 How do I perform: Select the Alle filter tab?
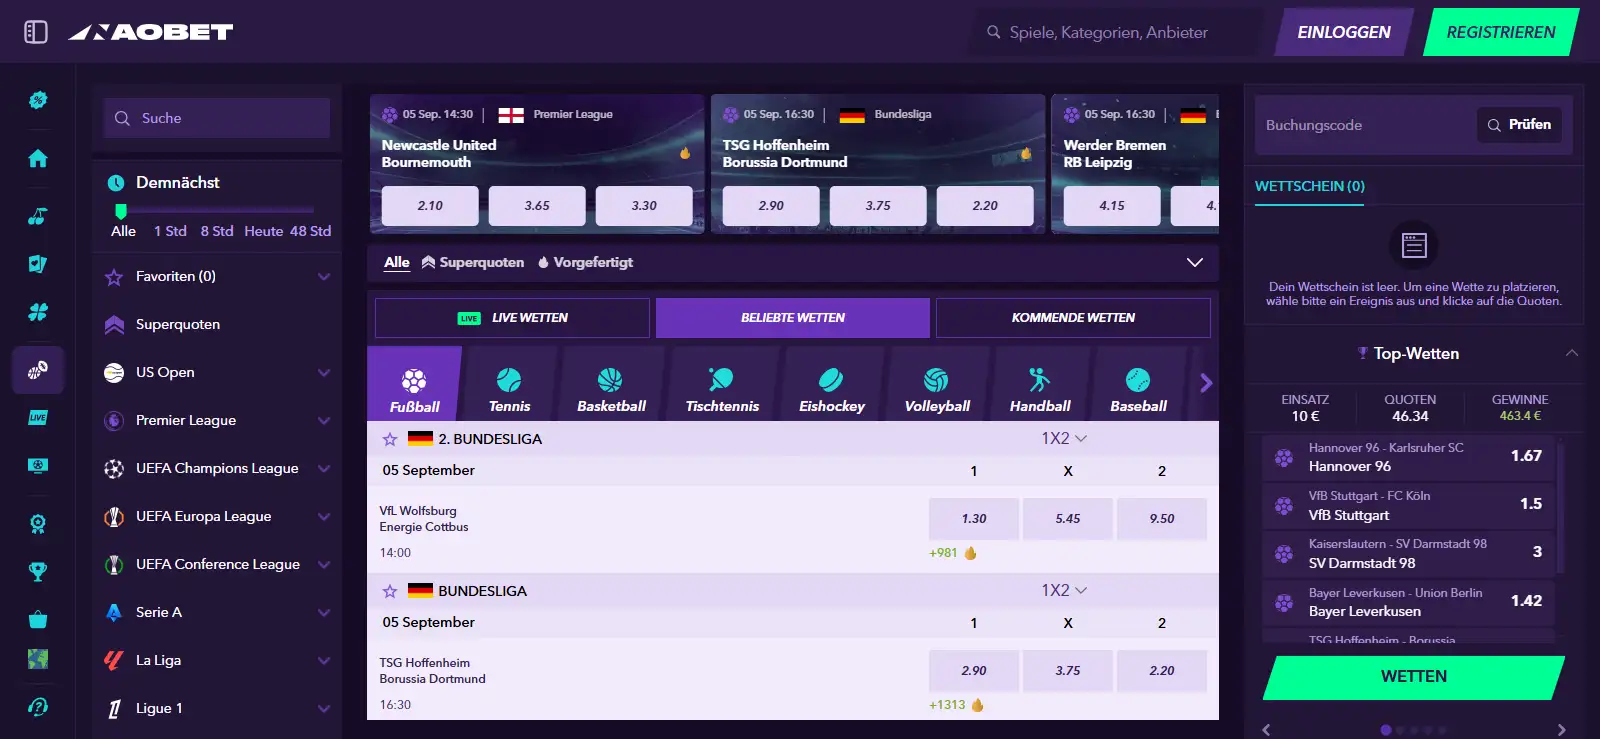click(x=397, y=262)
